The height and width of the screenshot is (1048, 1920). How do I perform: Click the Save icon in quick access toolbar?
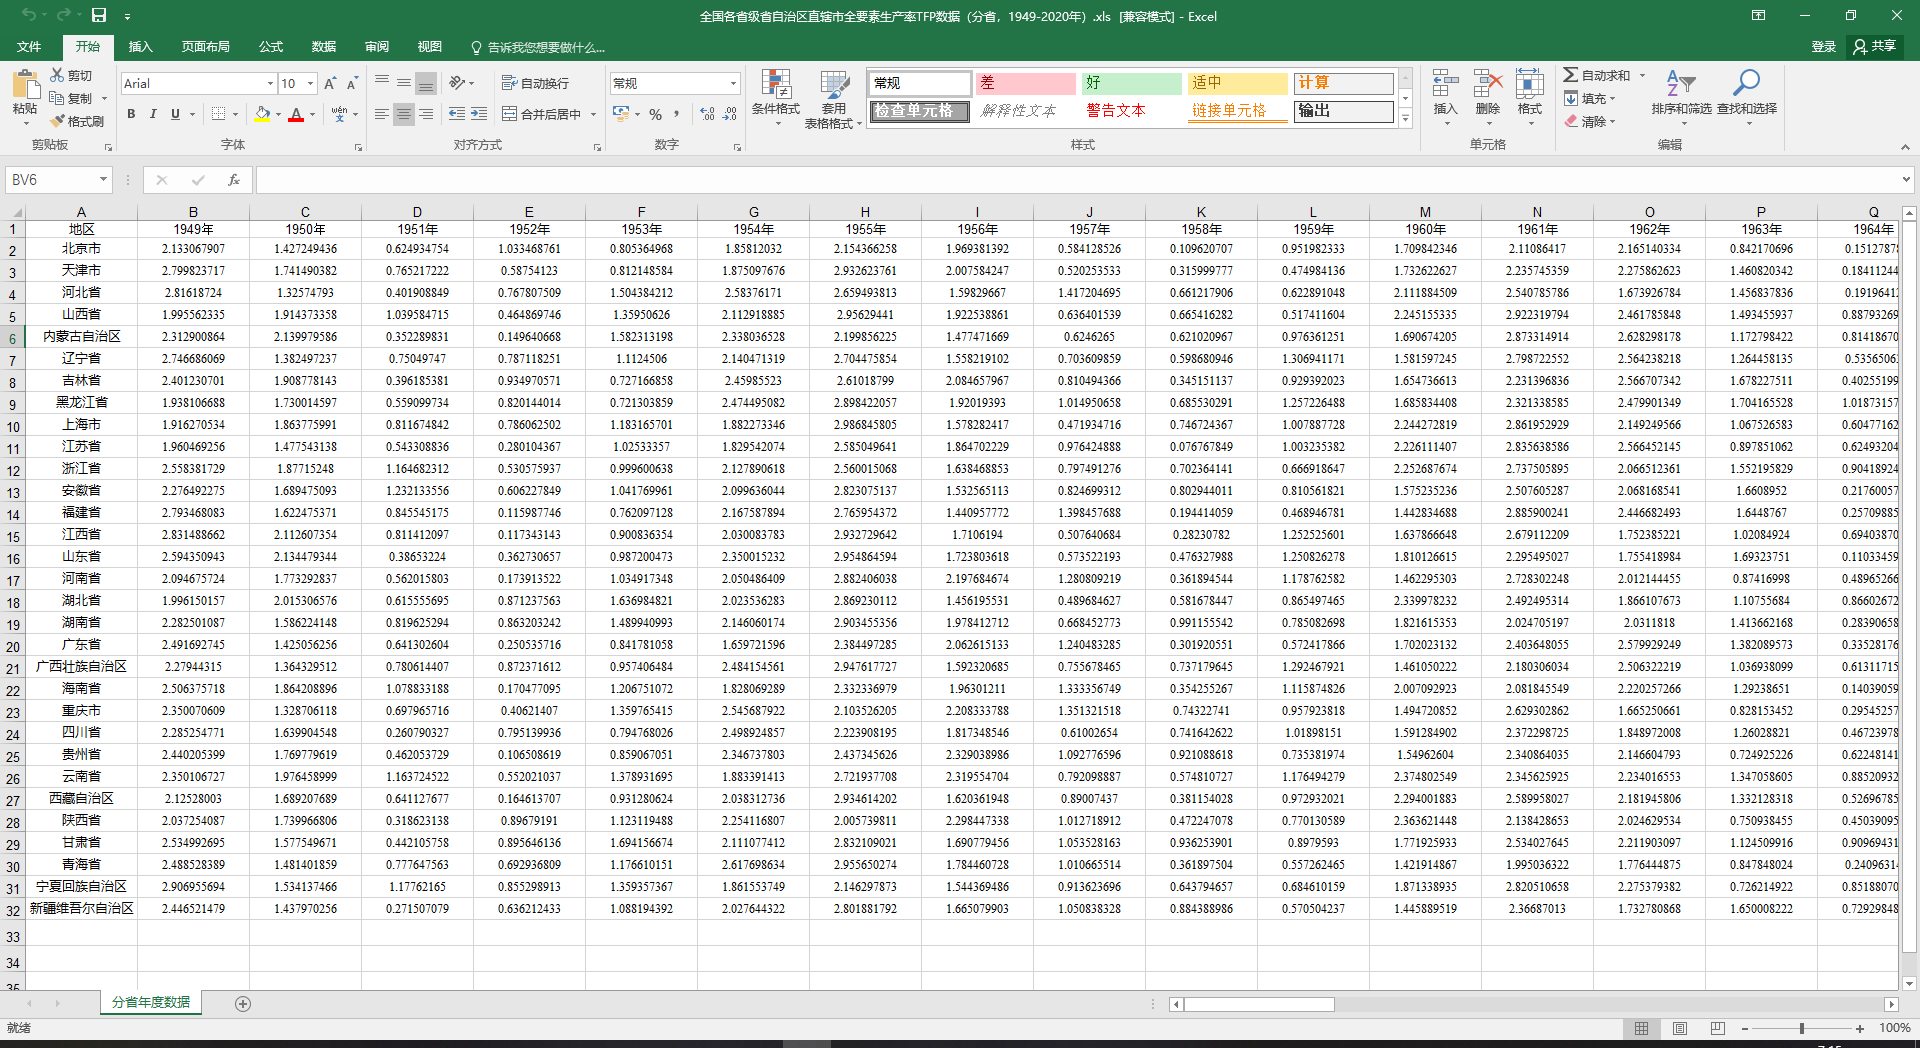[x=99, y=15]
